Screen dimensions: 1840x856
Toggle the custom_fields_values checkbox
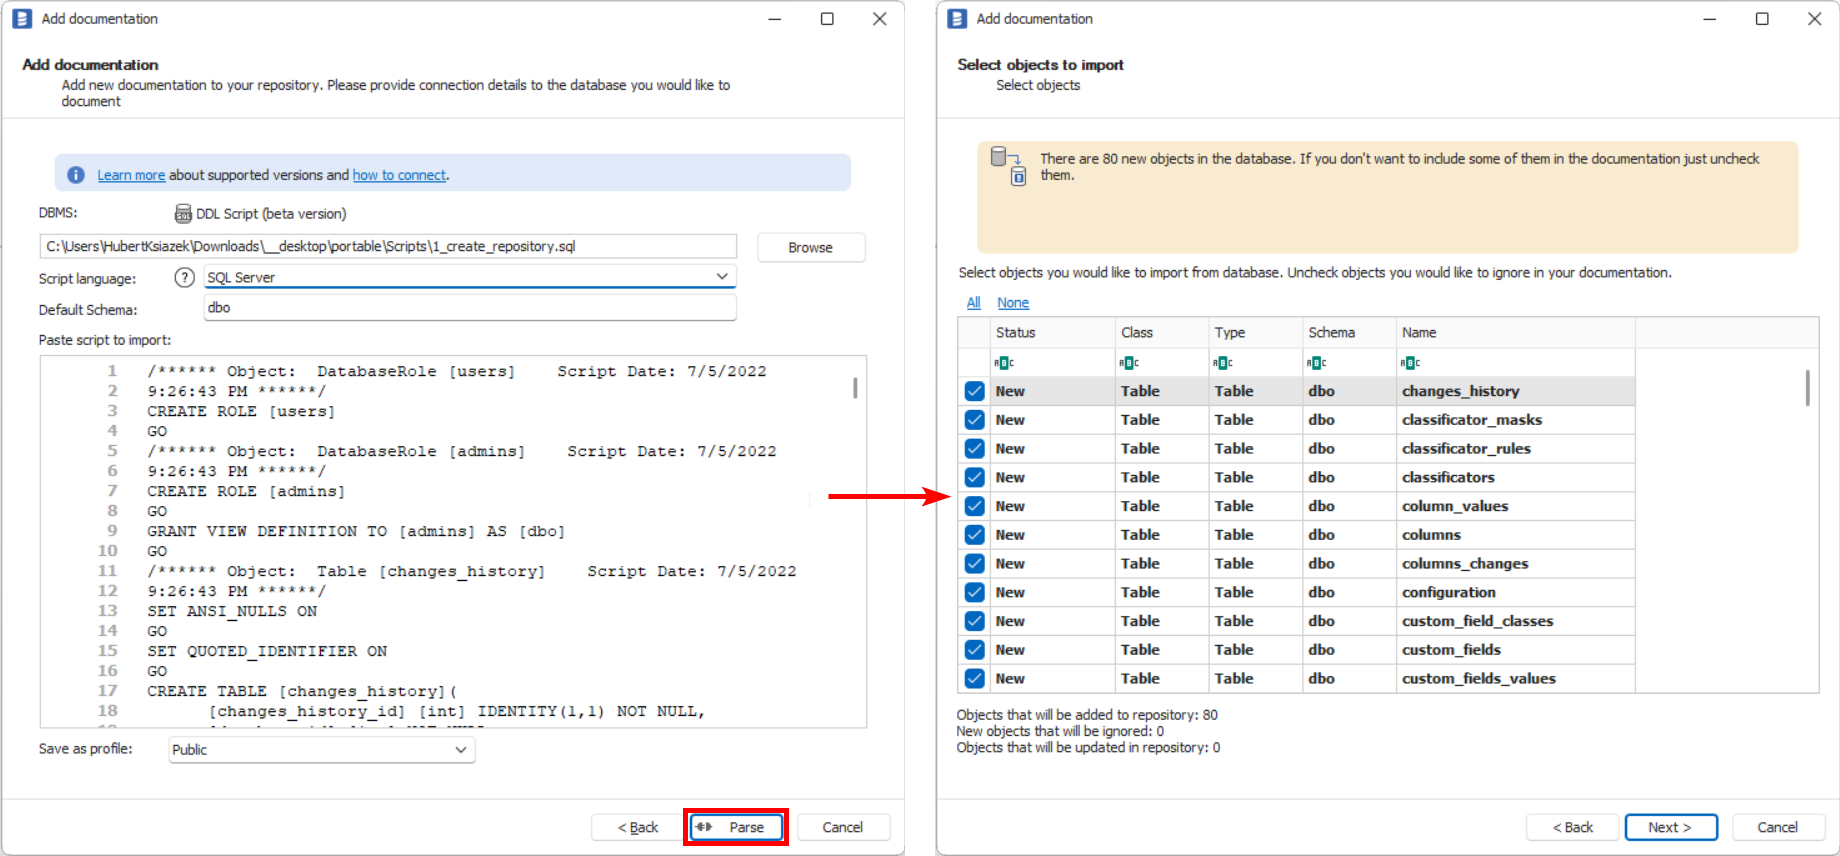click(975, 679)
